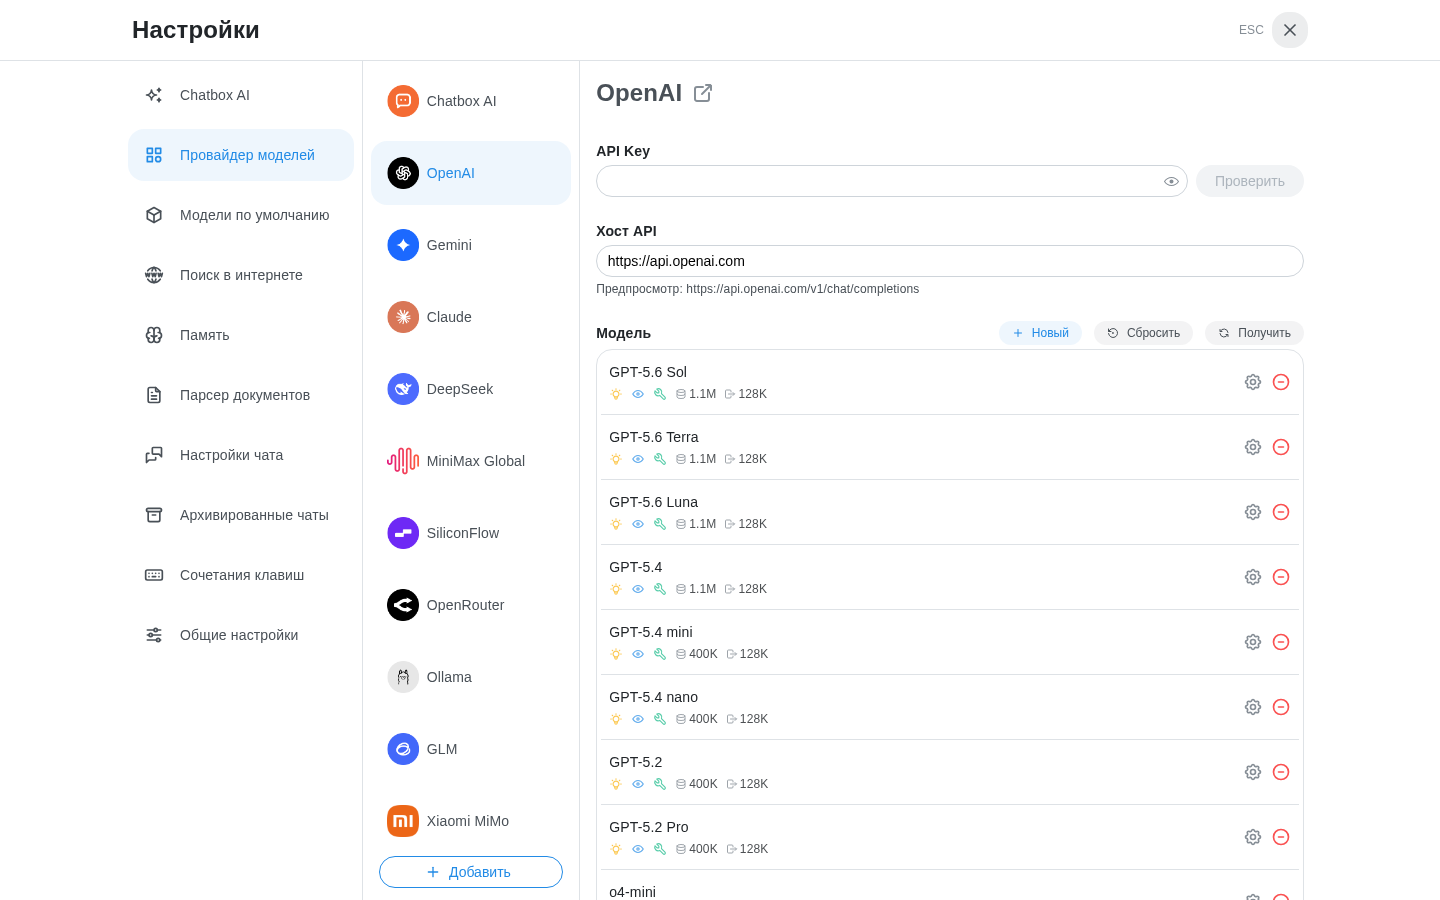Click the Проверить API key button

click(1250, 181)
